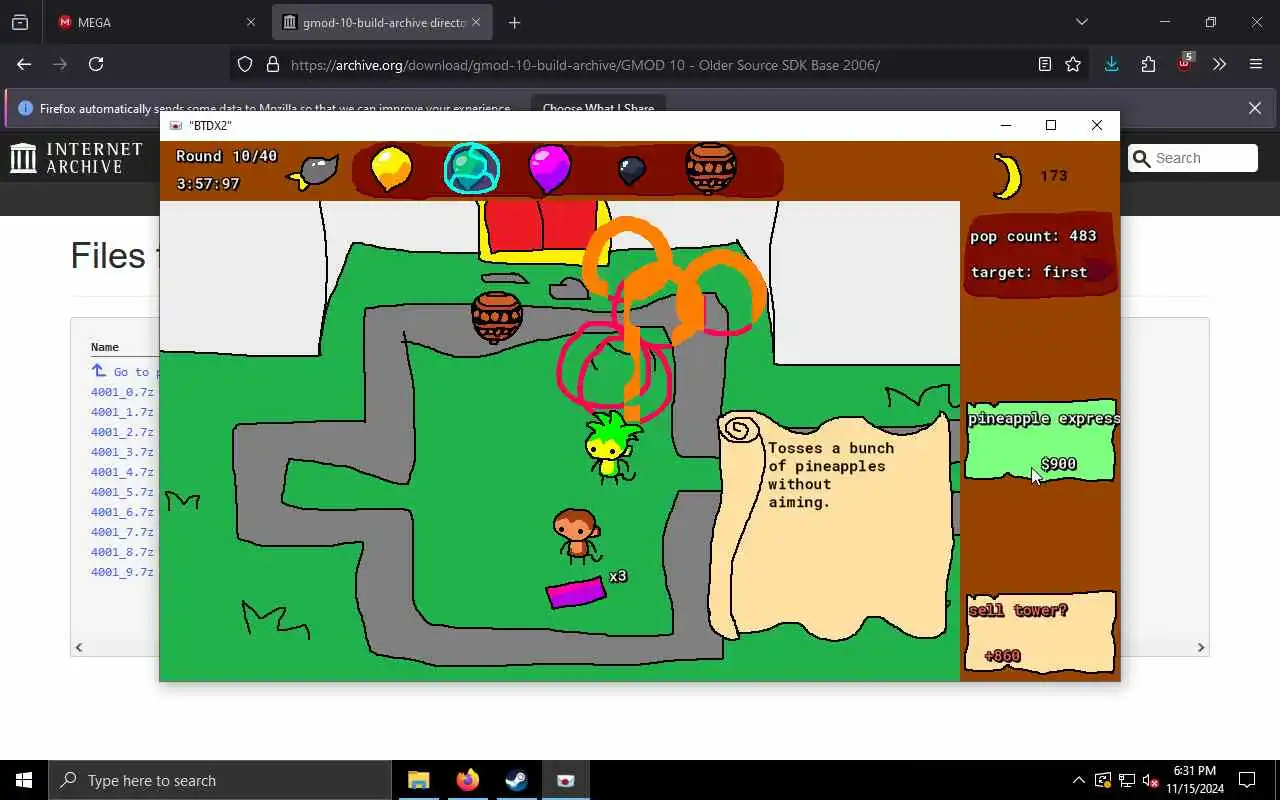Open the Firefox extensions puzzle icon
Screen dimensions: 1280x800
(x=1148, y=64)
